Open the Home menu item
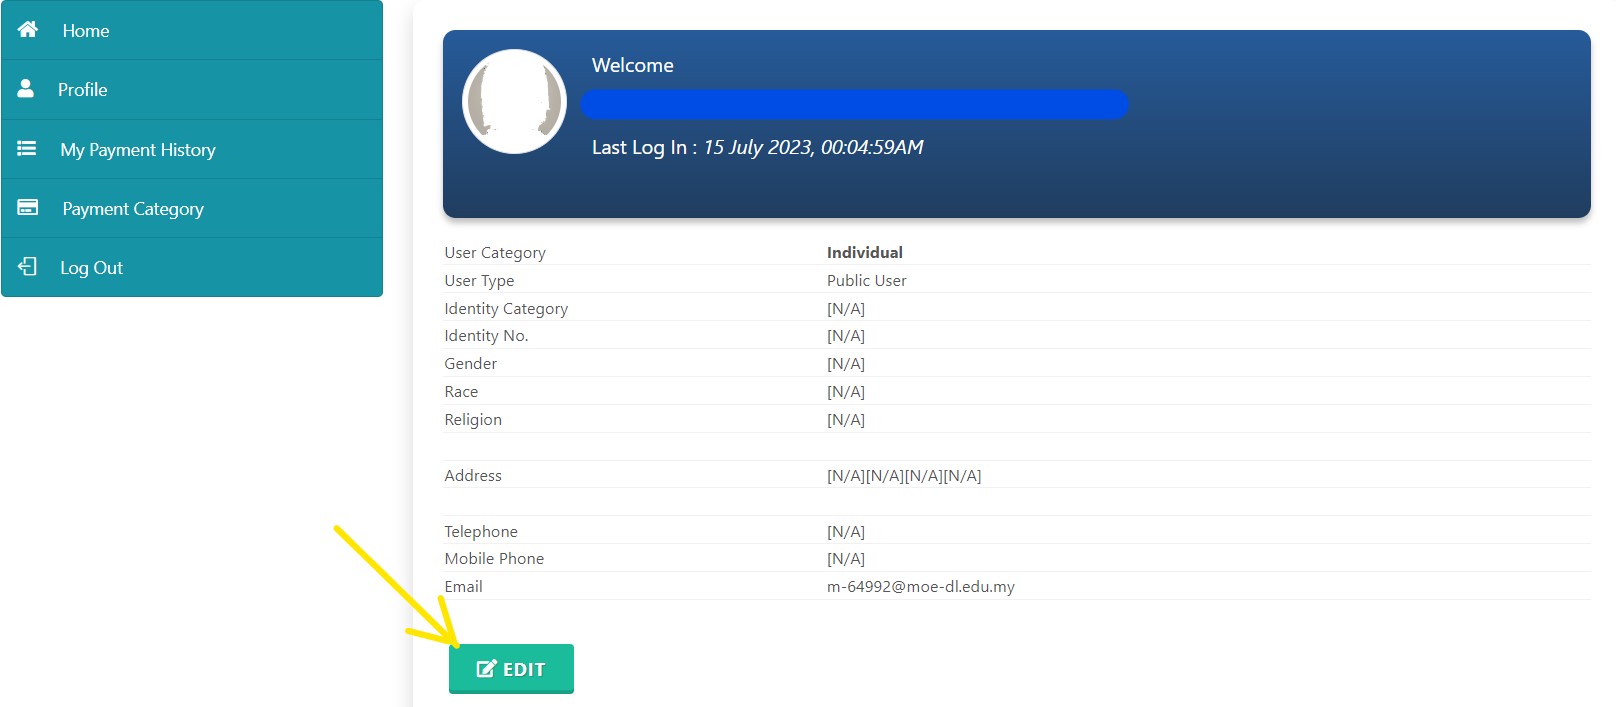Image resolution: width=1616 pixels, height=707 pixels. point(86,31)
